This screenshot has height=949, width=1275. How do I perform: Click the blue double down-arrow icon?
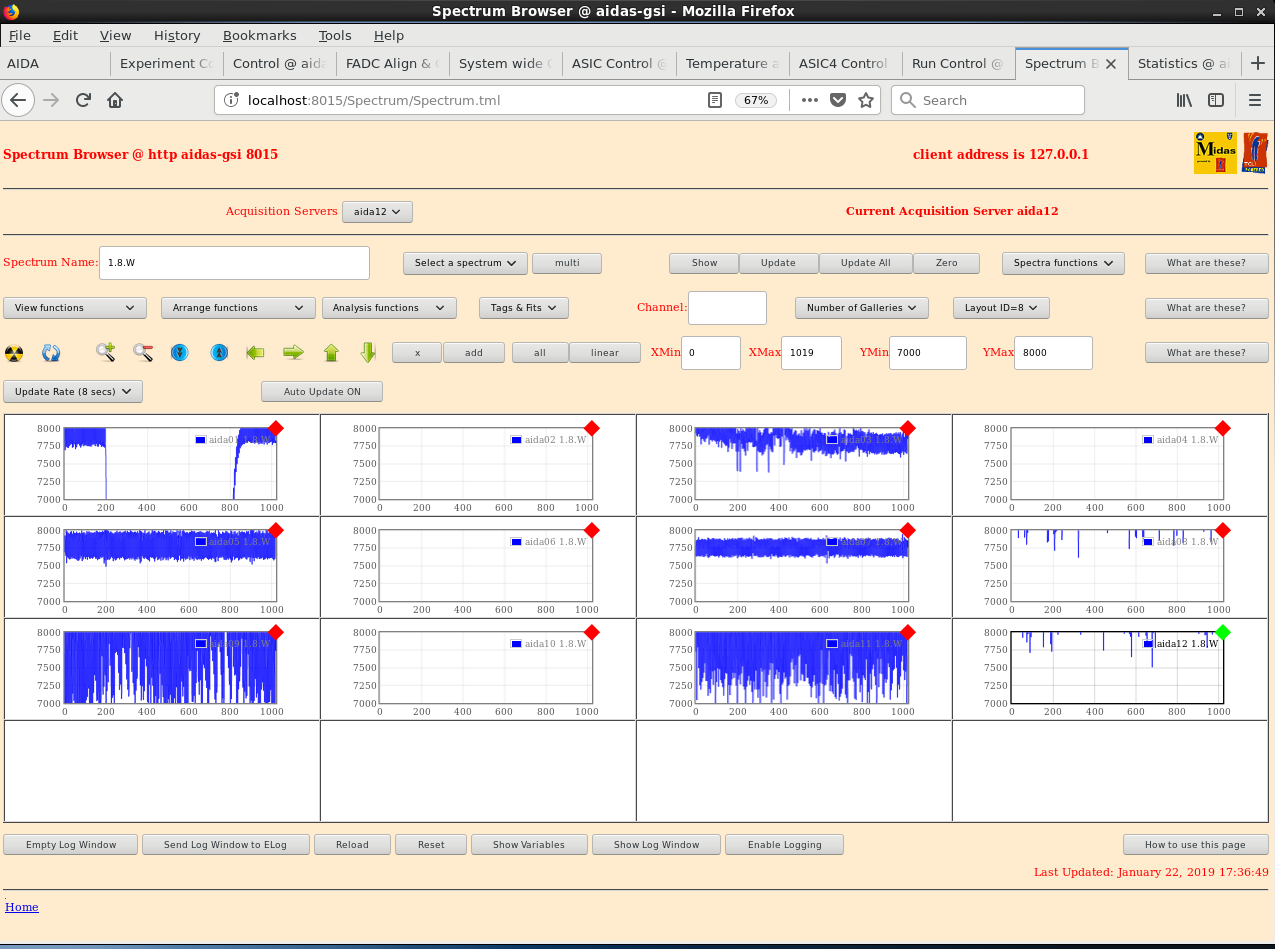pos(180,353)
